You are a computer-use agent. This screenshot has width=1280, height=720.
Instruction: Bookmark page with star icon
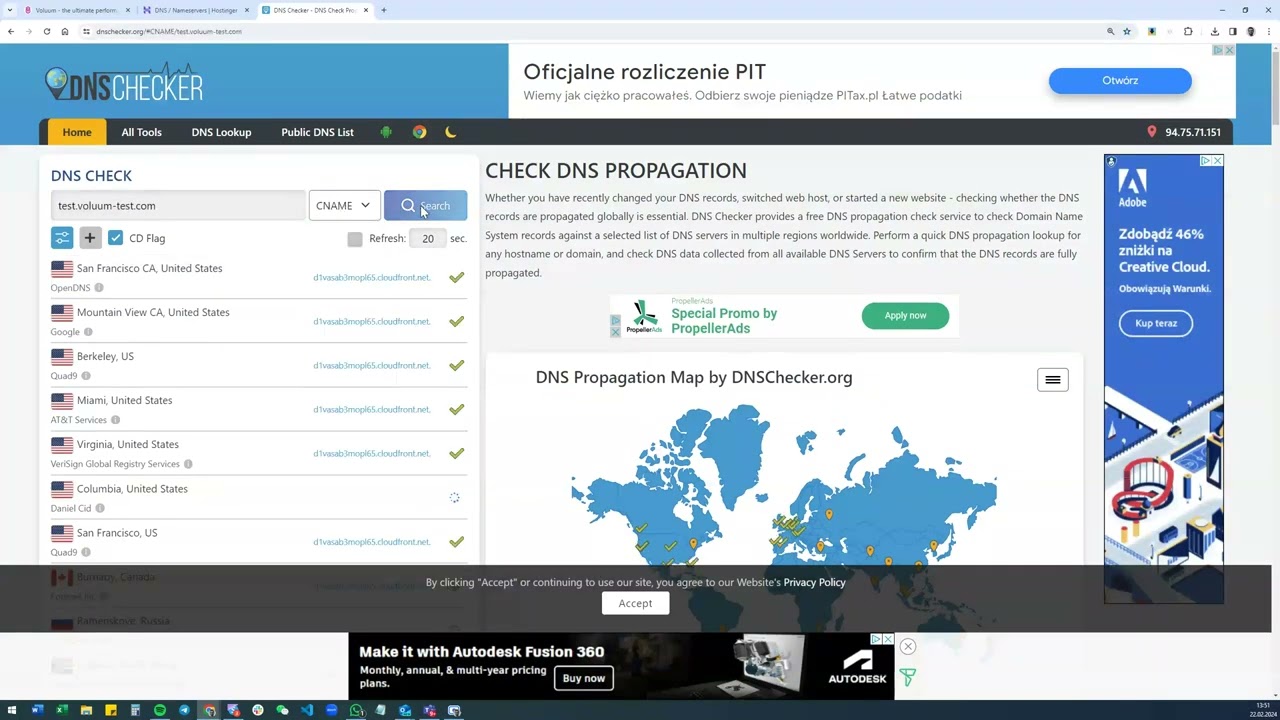pyautogui.click(x=1127, y=31)
